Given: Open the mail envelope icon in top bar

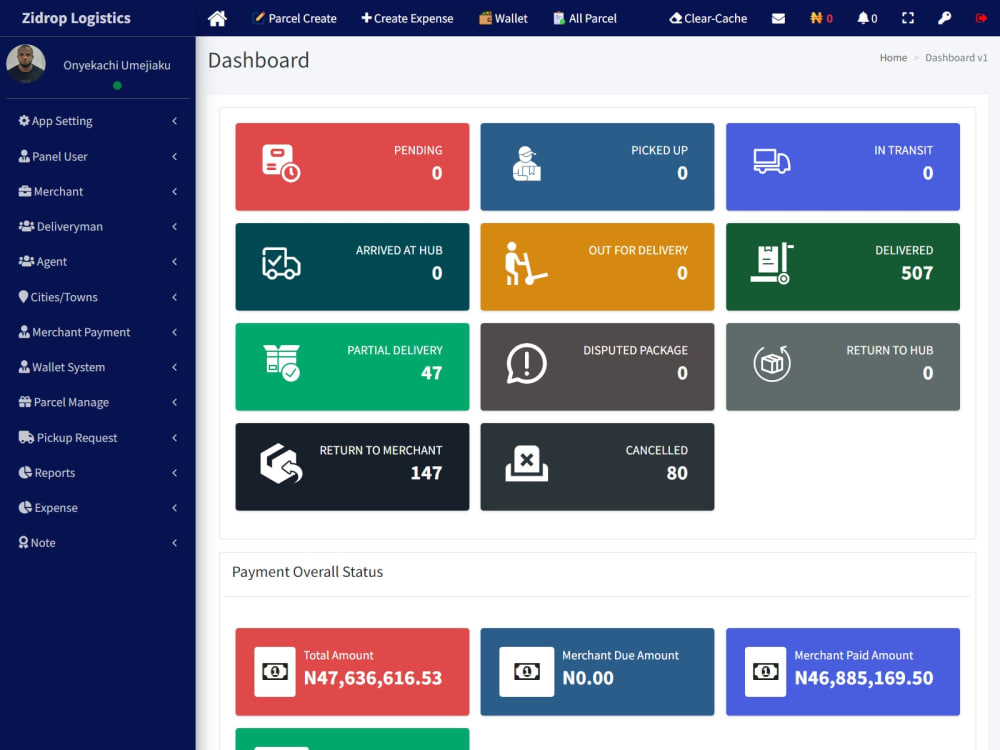Looking at the screenshot, I should [778, 18].
